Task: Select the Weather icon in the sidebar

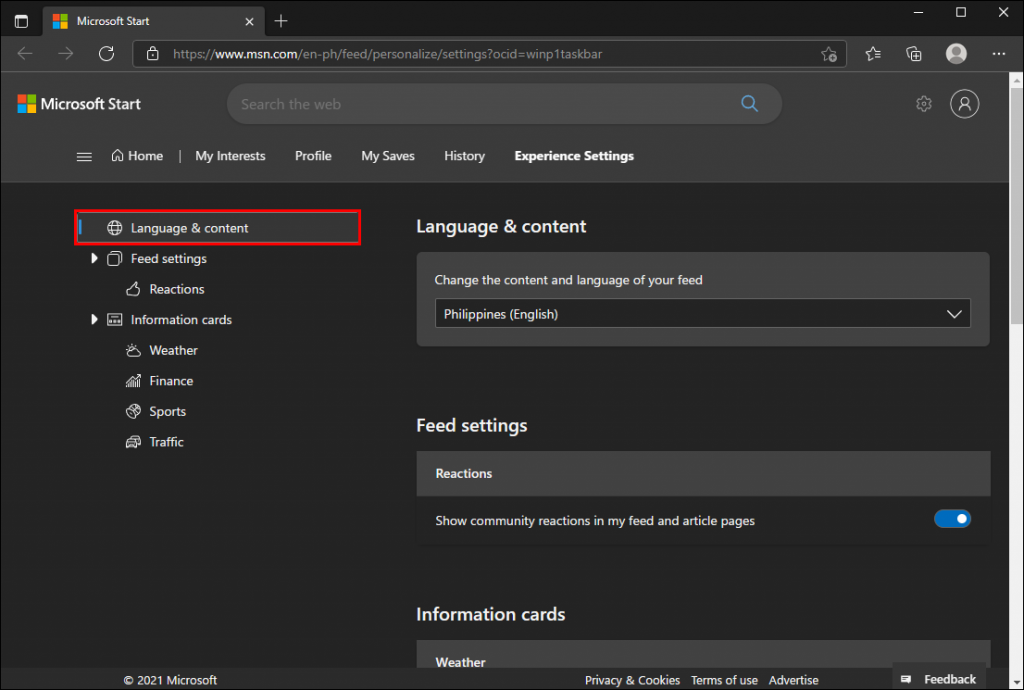Action: 134,350
